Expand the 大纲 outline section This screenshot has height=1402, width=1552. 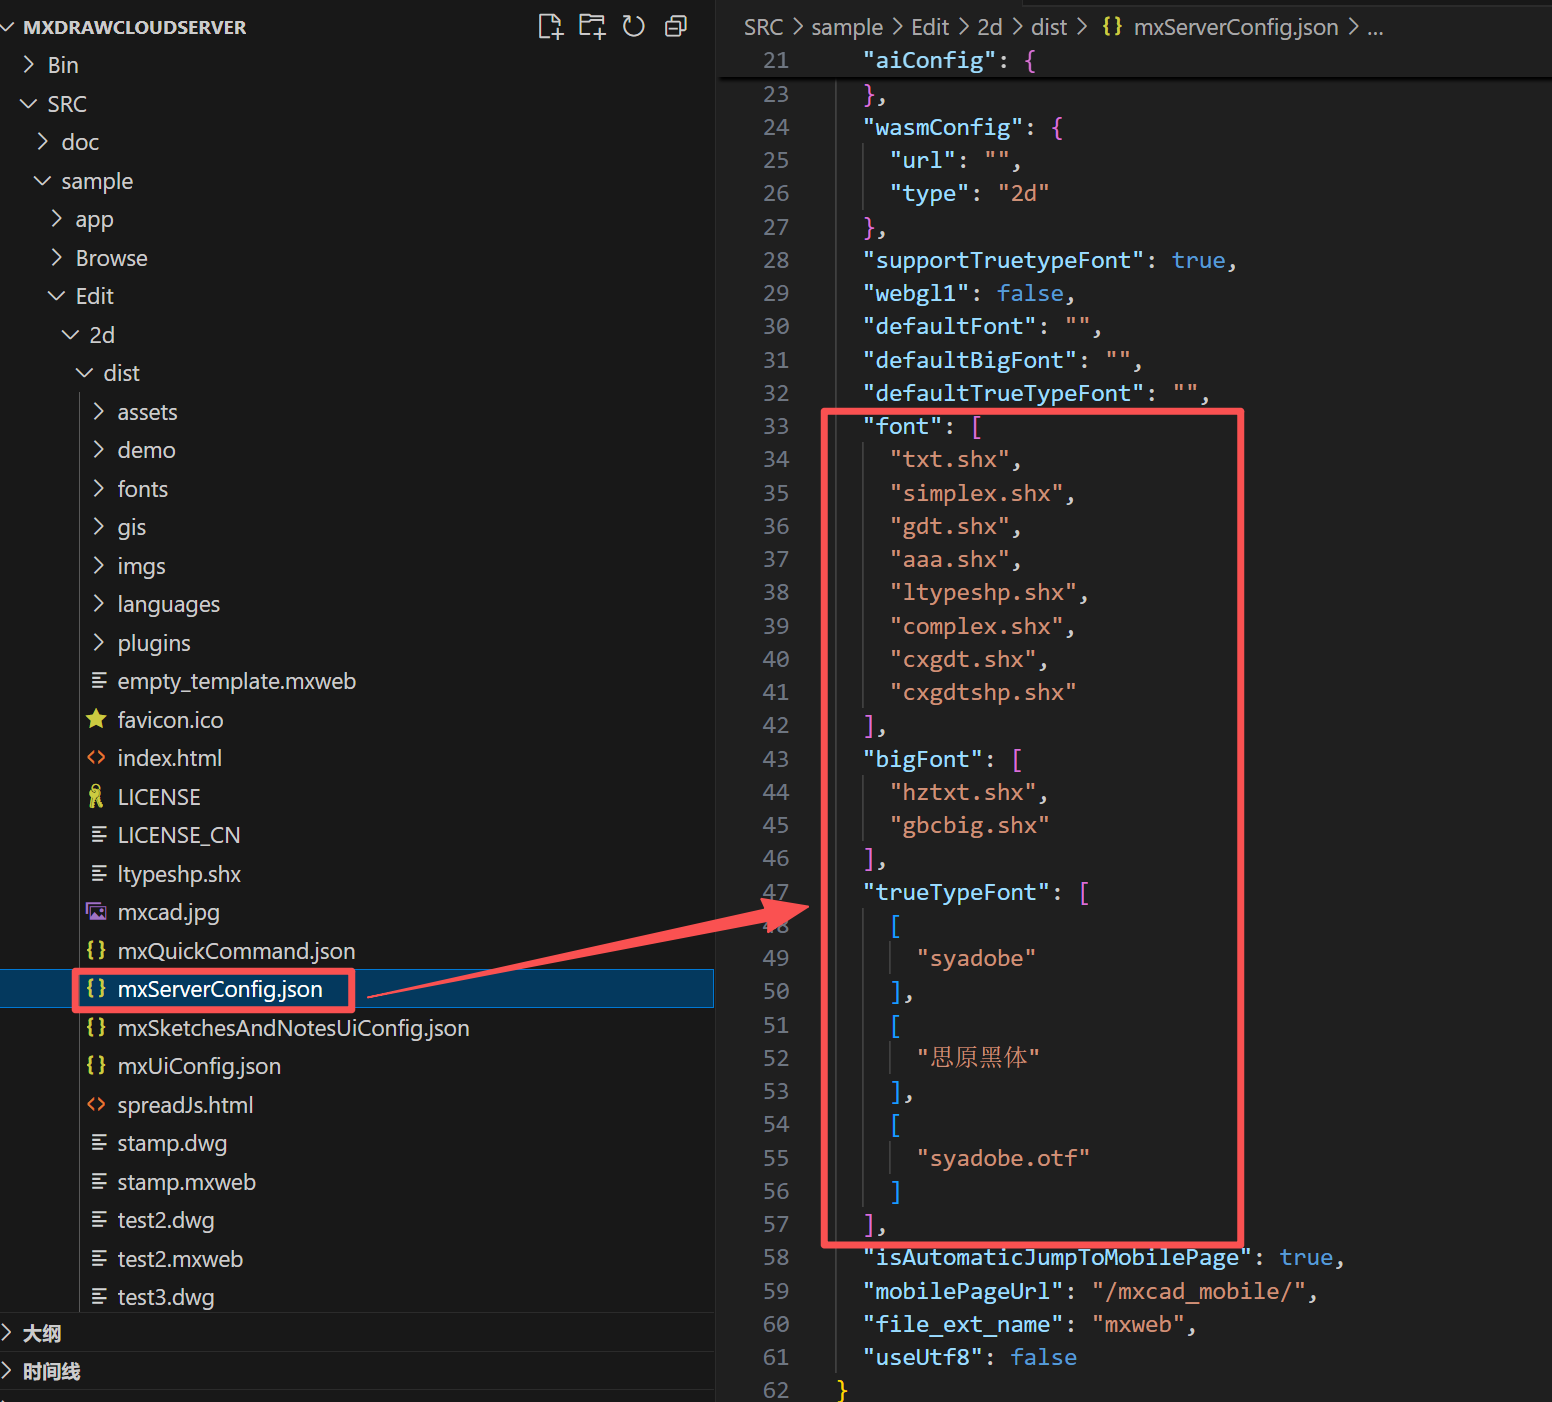pos(42,1333)
